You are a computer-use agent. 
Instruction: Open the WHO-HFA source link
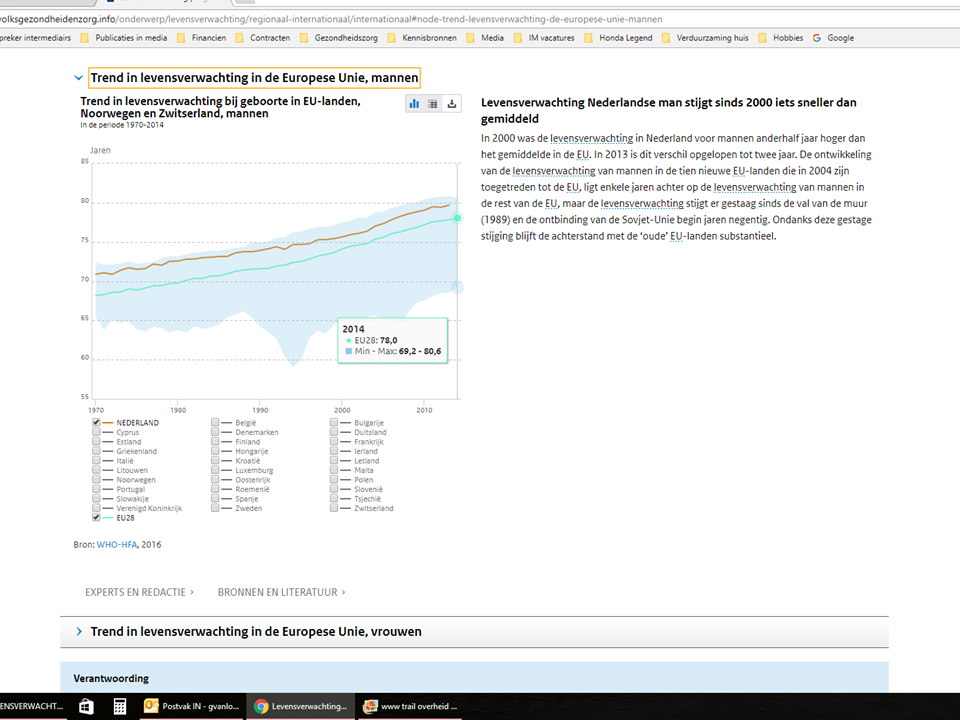coord(116,545)
